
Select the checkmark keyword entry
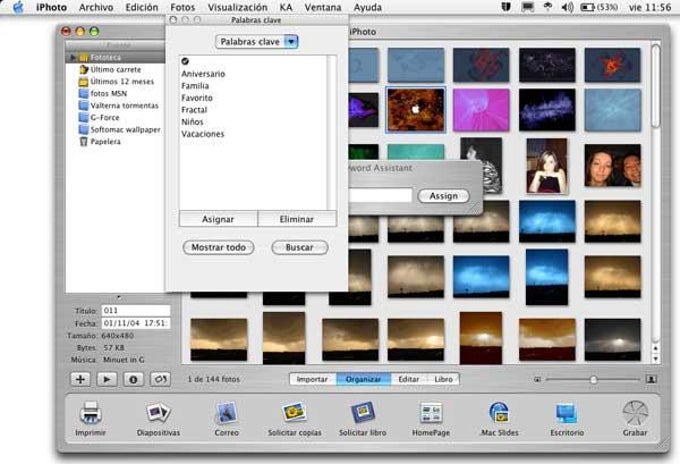(x=185, y=61)
